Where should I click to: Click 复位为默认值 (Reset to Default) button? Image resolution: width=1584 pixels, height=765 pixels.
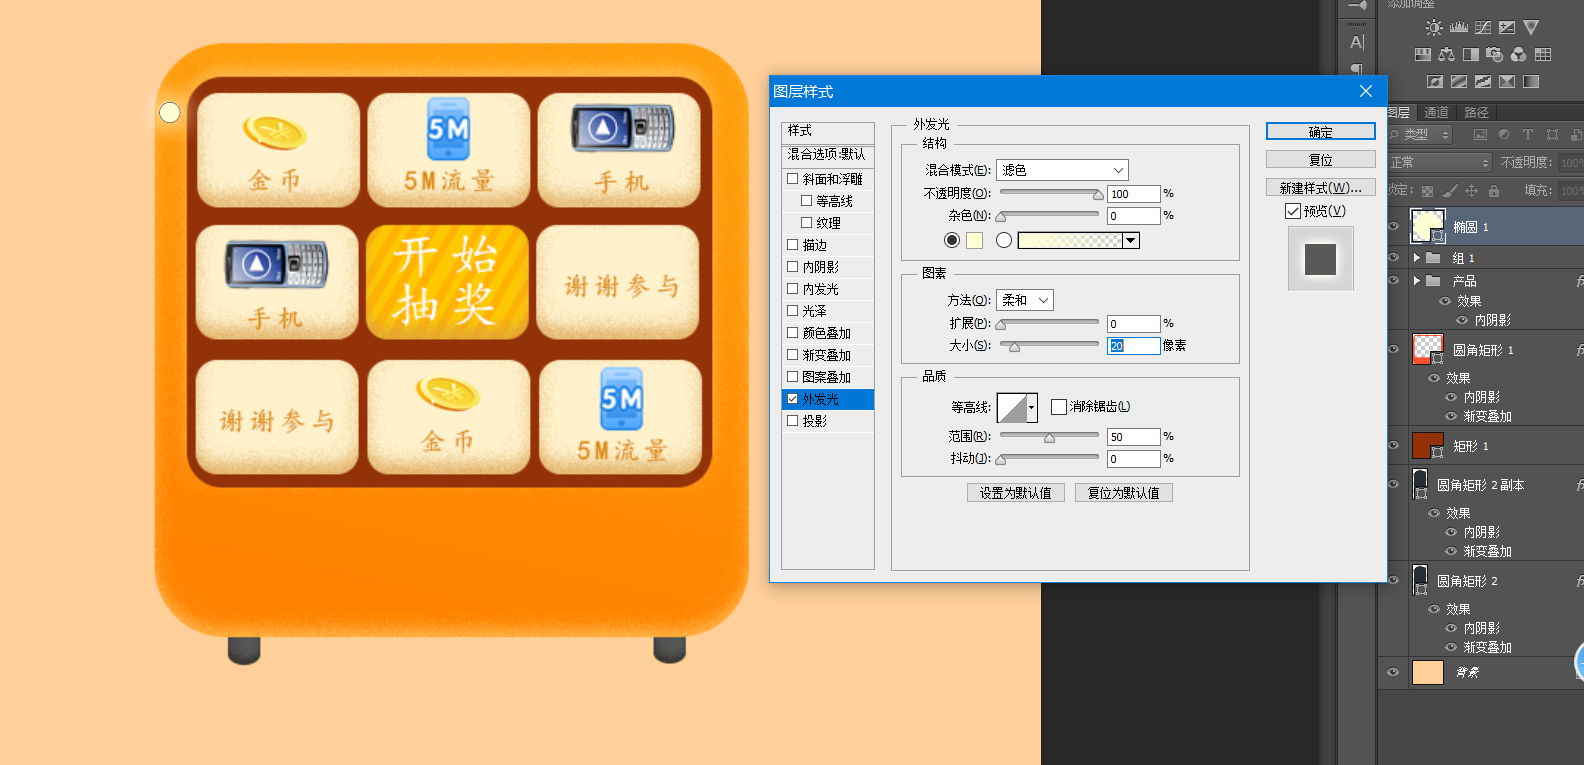point(1124,493)
